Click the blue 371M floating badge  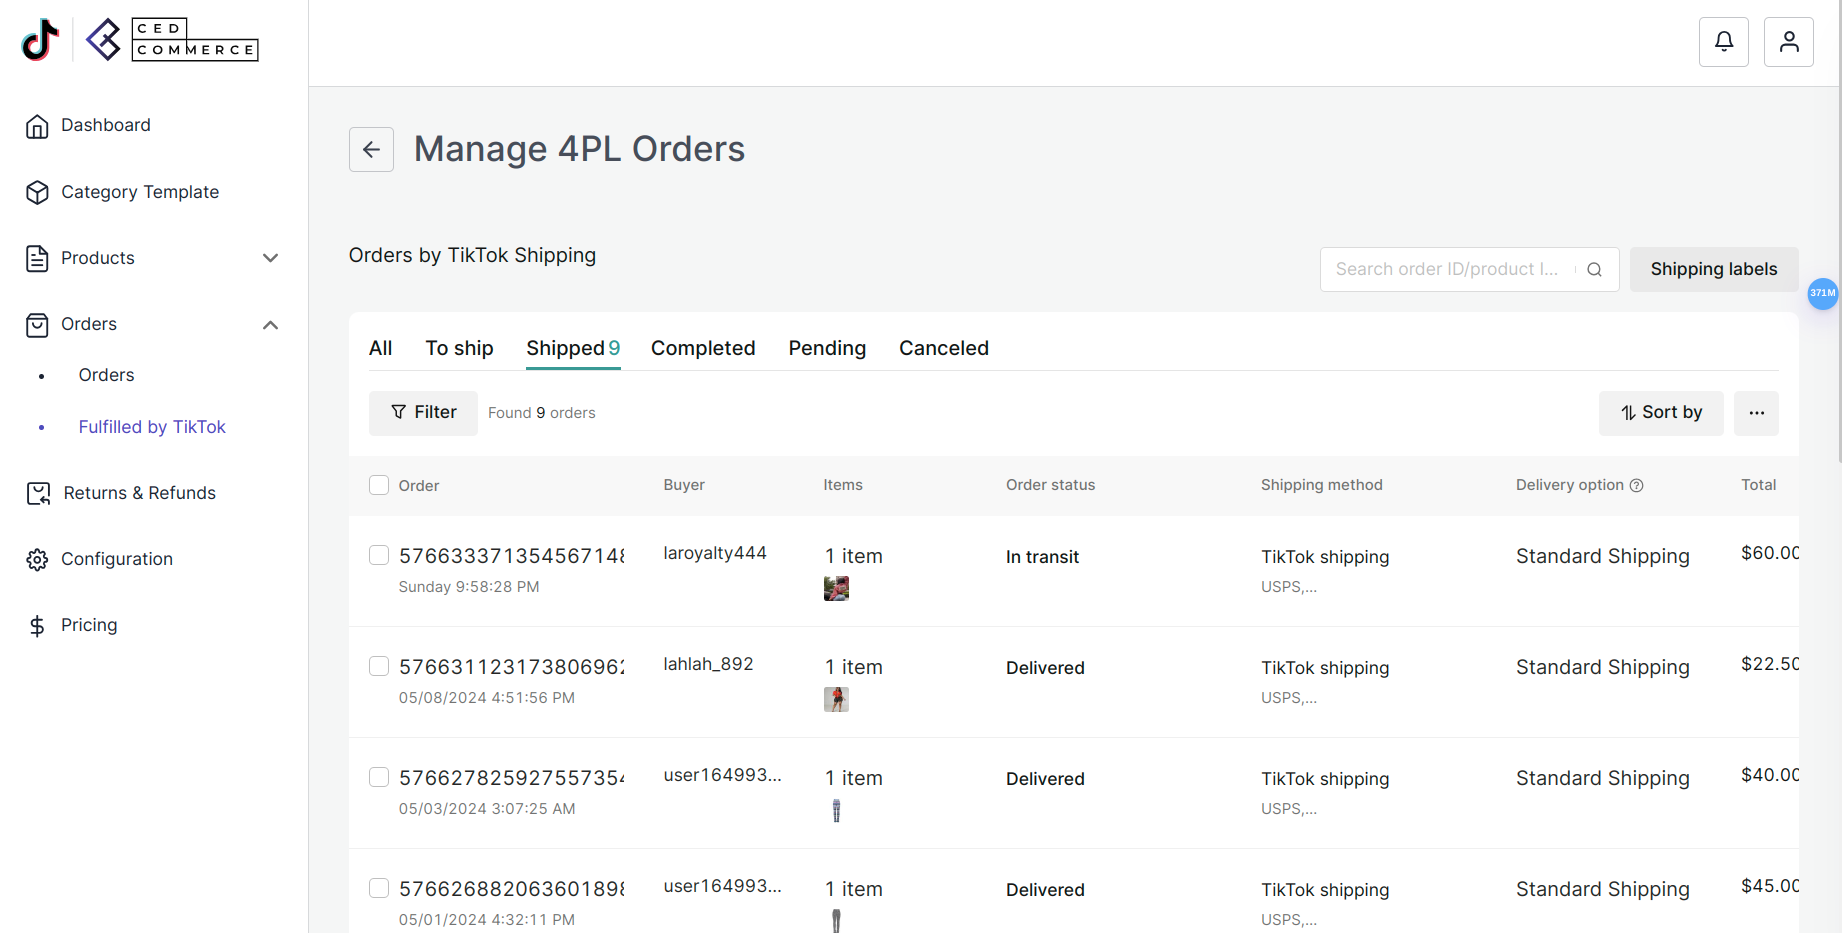1823,293
